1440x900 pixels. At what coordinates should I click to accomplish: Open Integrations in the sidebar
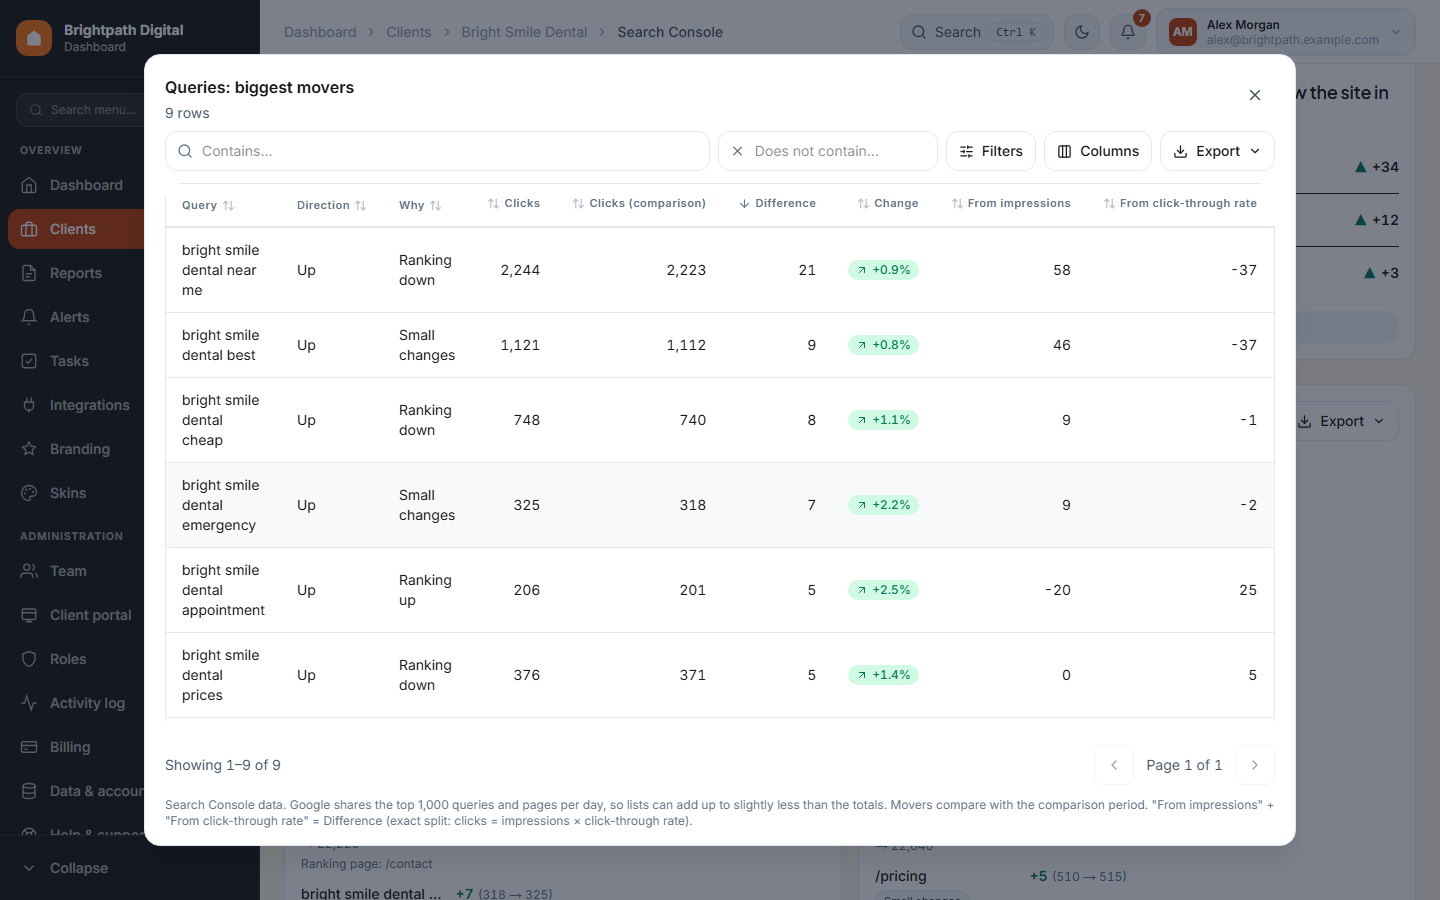click(76, 405)
